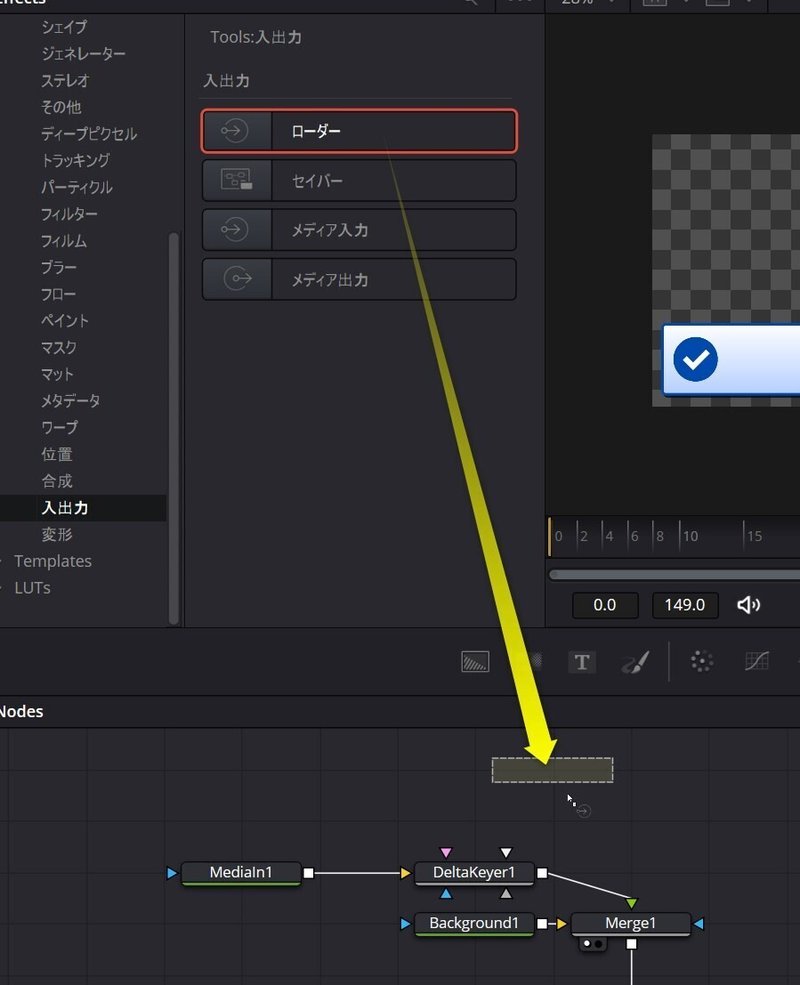
Task: Open the シェイプ category
Action: tap(64, 27)
